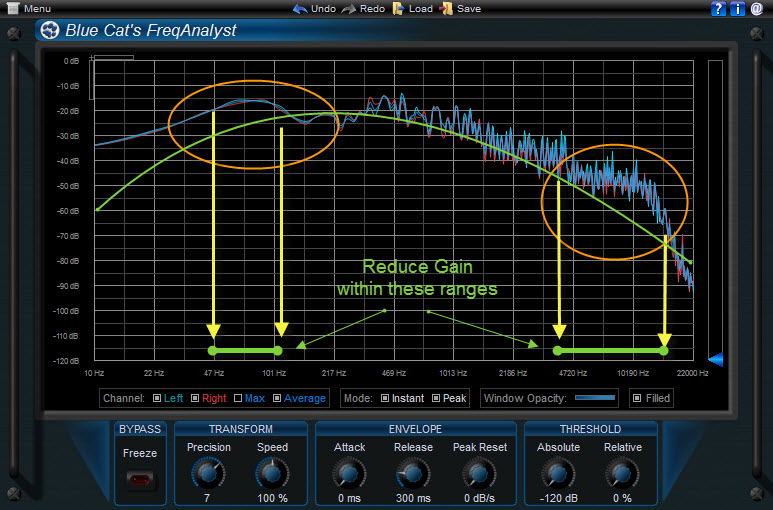773x510 pixels.
Task: Open the Menu at top left
Action: click(x=29, y=8)
